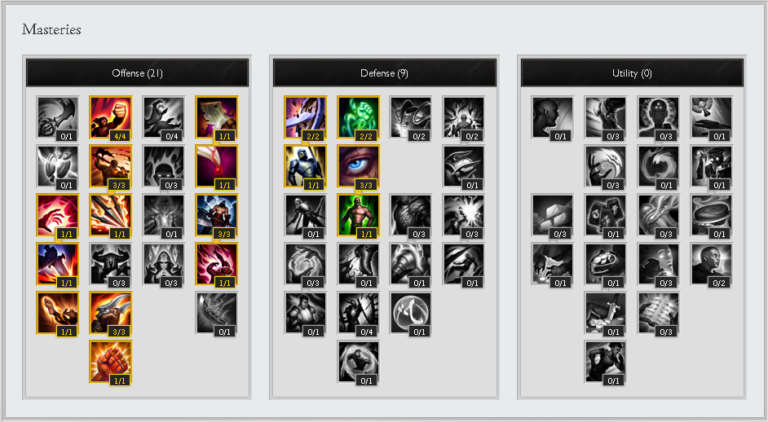768x422 pixels.
Task: Select the red fist mastery showing 4/4
Action: (x=110, y=117)
